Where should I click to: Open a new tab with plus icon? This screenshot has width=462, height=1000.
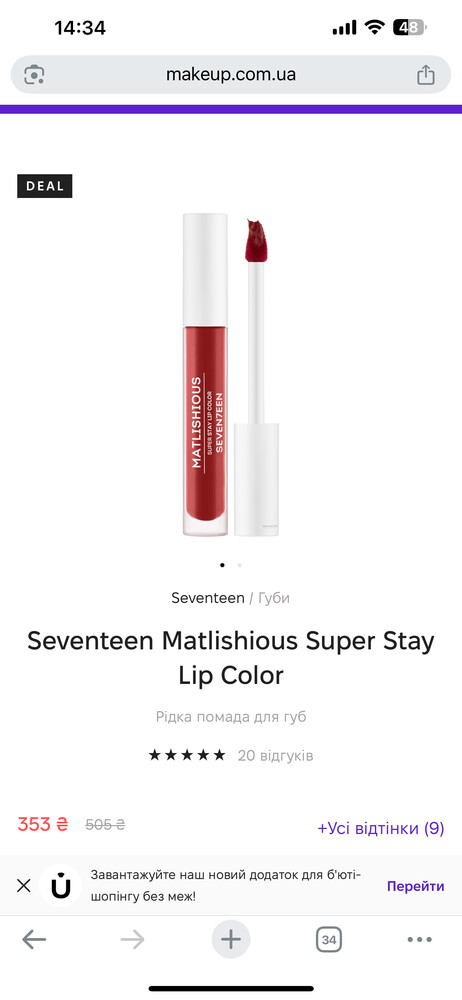click(x=230, y=939)
